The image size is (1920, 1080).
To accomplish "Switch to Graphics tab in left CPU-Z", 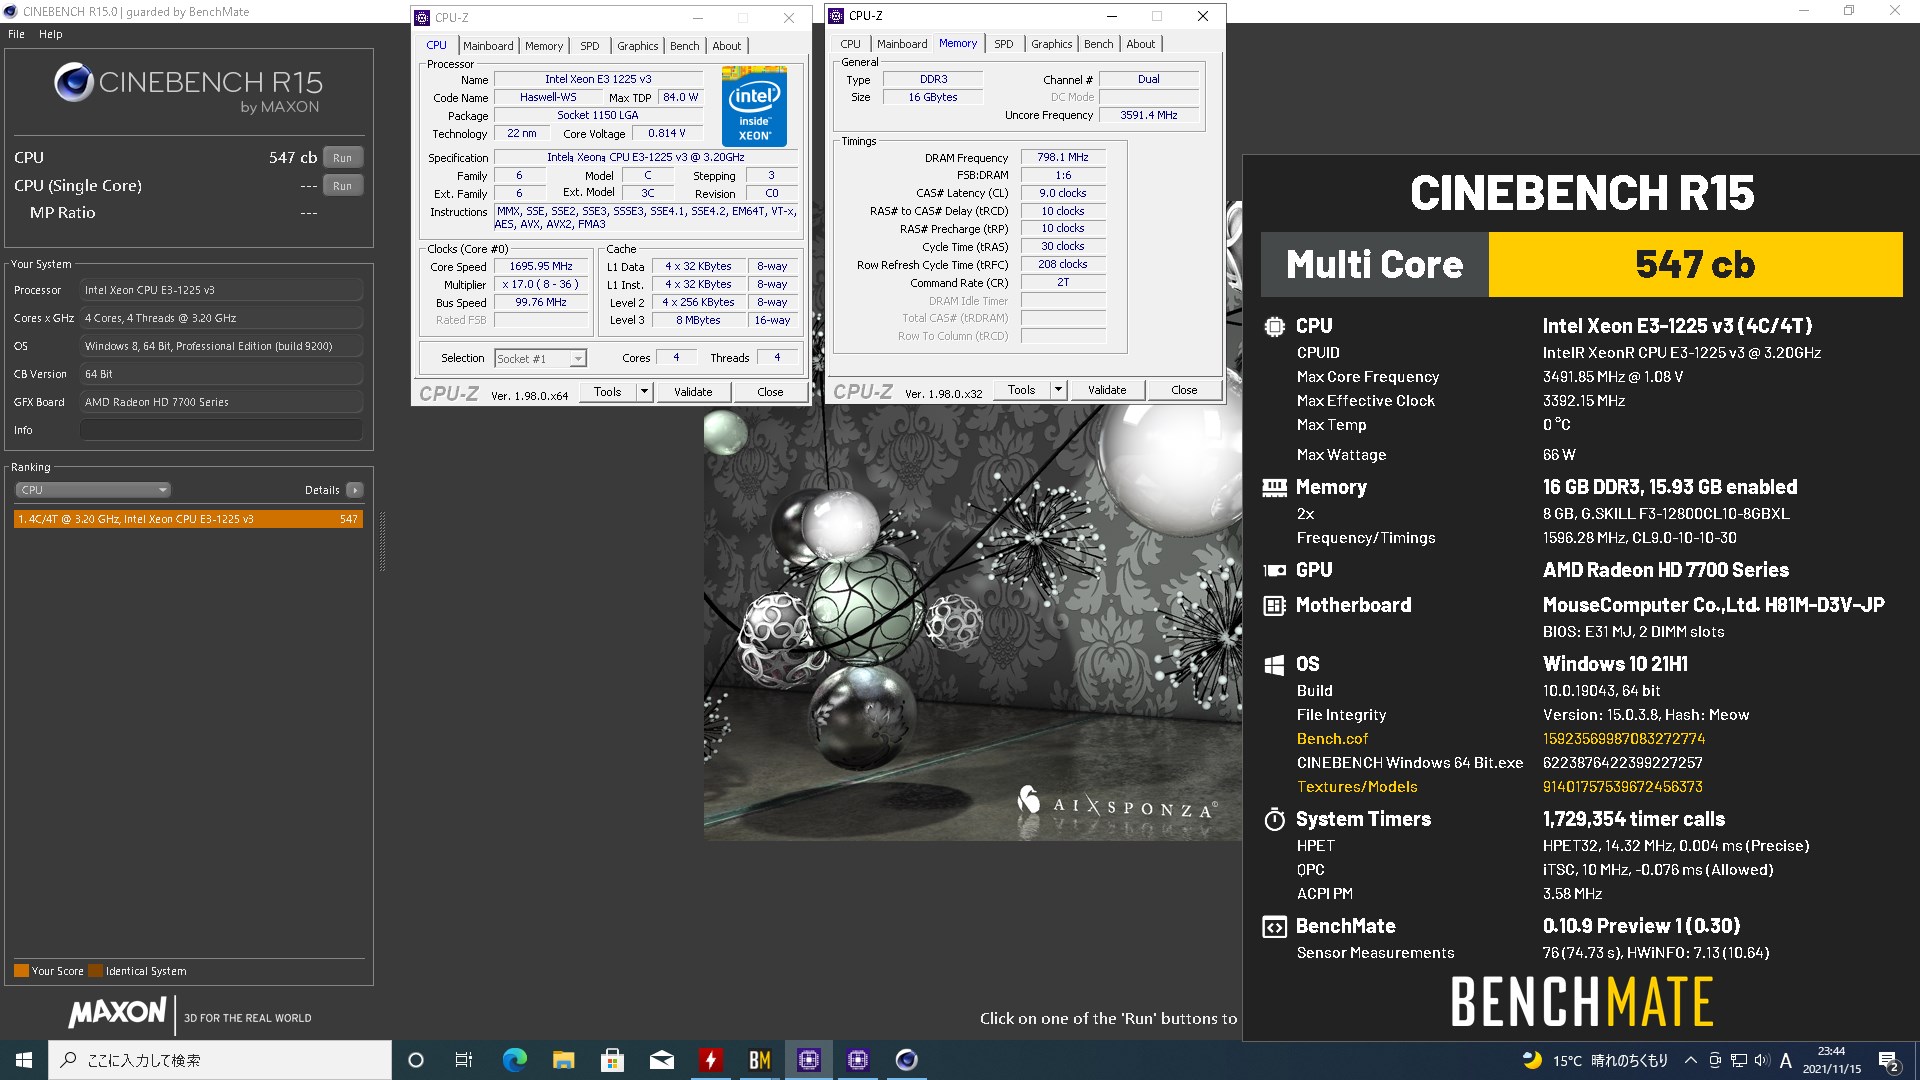I will (637, 46).
